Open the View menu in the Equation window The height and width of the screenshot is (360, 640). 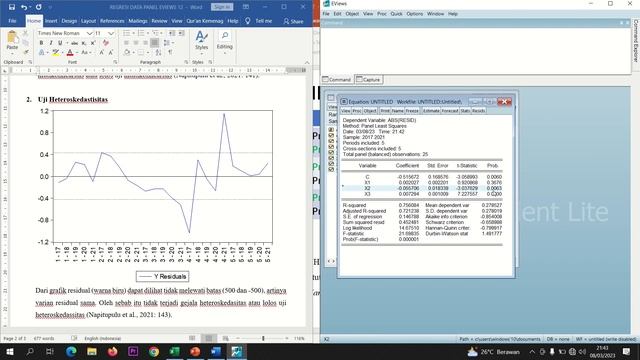click(345, 111)
